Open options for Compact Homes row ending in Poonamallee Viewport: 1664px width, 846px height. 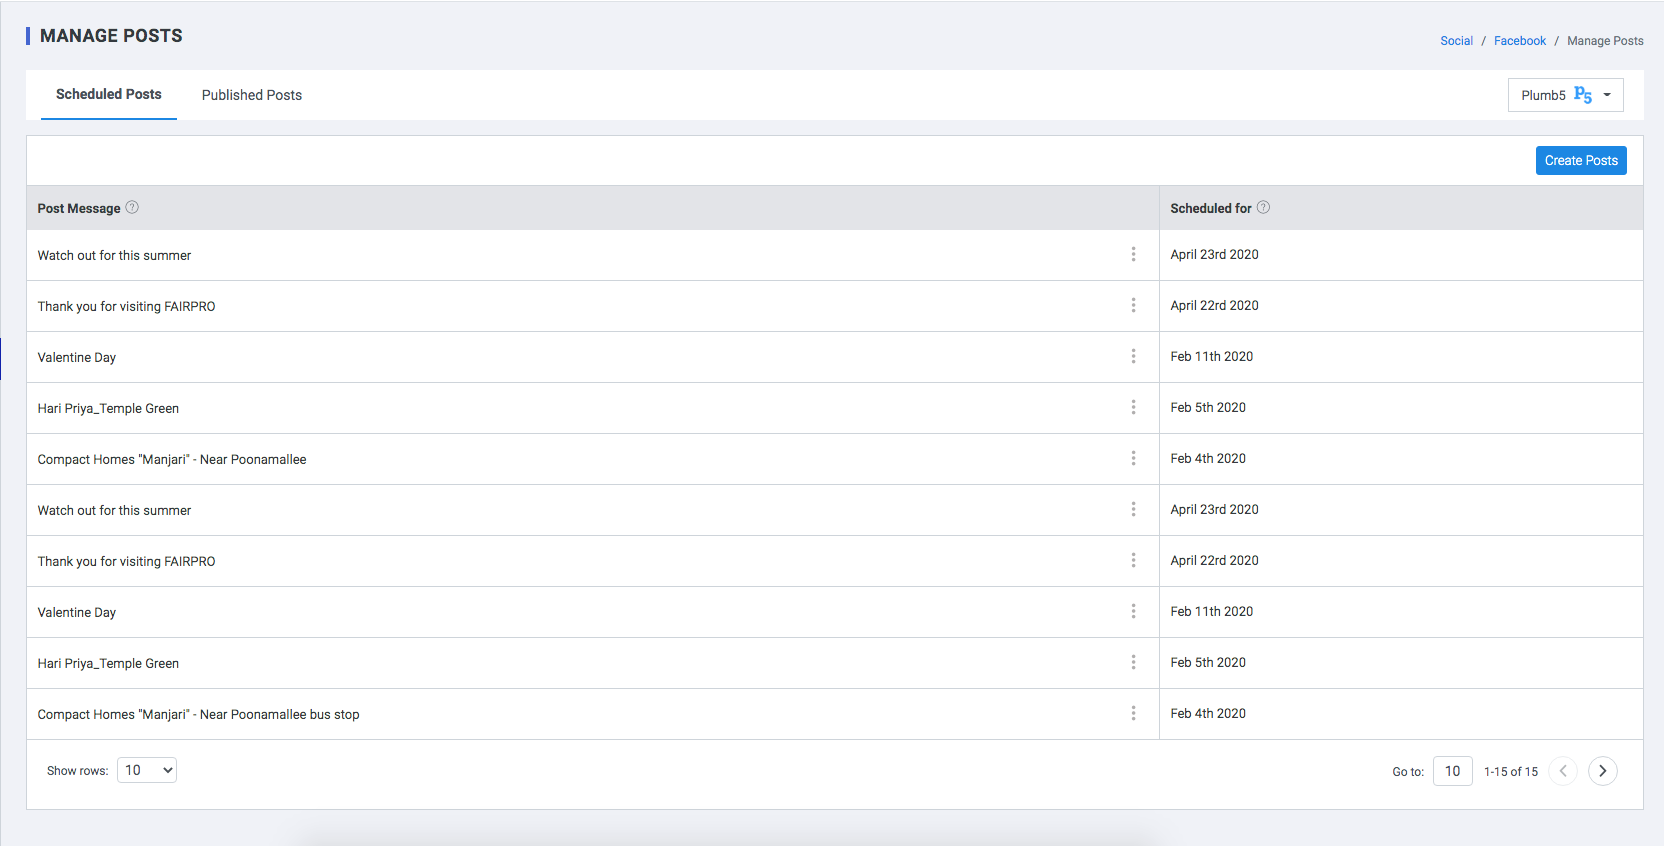1133,458
